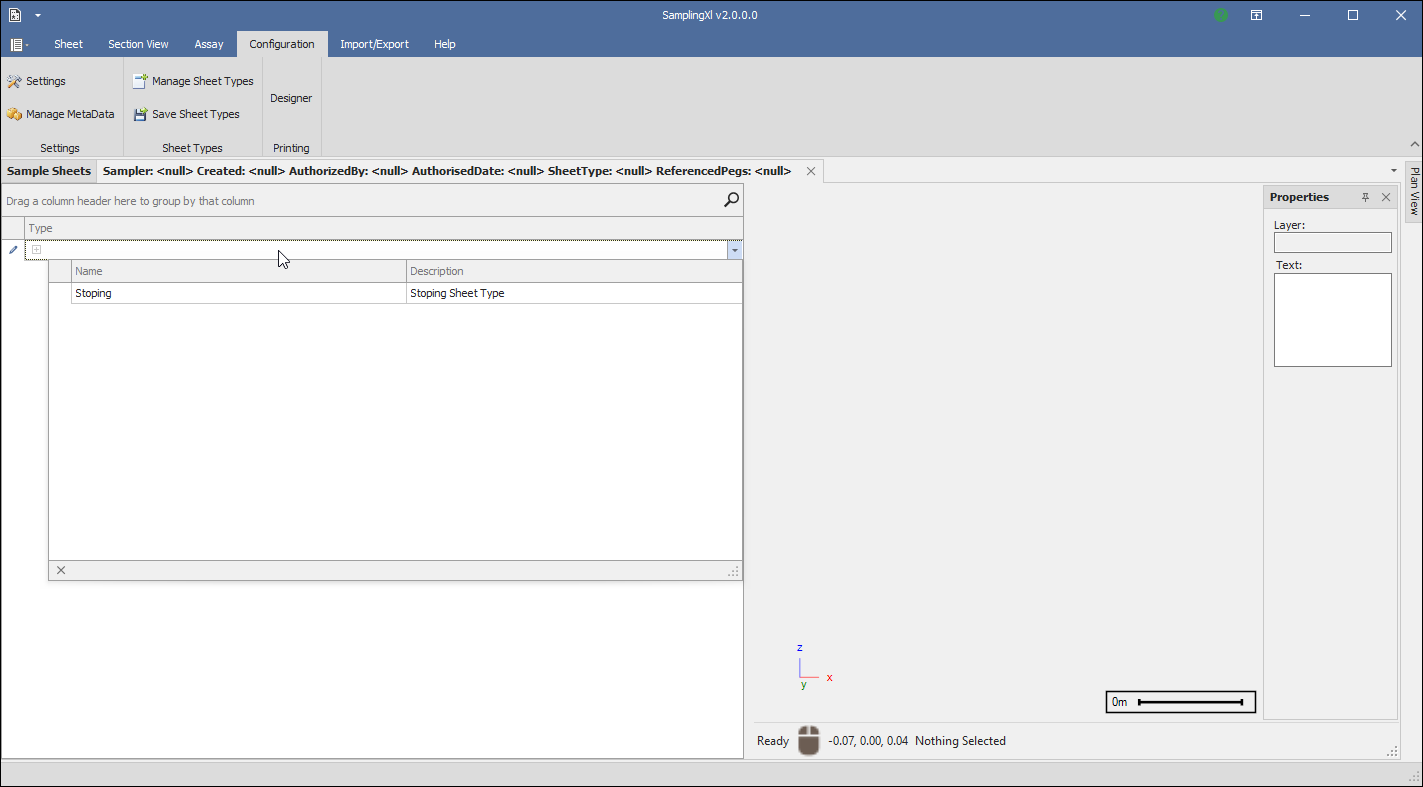Close the sheet type dropdown popup
The width and height of the screenshot is (1423, 787).
coord(61,570)
